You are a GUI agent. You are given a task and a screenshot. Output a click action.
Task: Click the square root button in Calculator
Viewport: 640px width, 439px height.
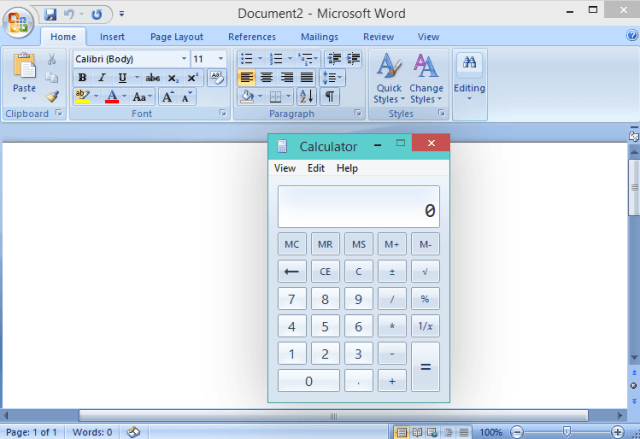click(425, 271)
